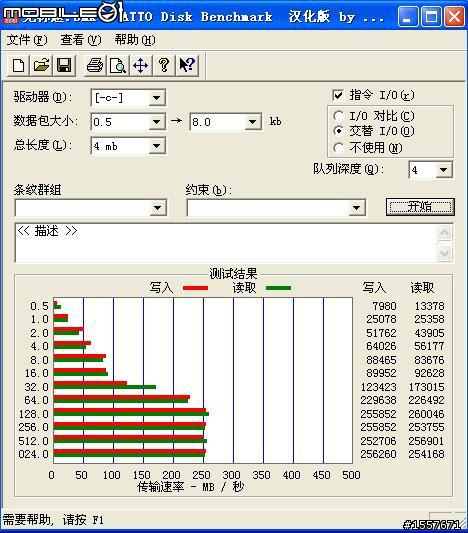Open the 总长度 dropdown showing 4 mb
This screenshot has height=533, width=468.
(157, 146)
